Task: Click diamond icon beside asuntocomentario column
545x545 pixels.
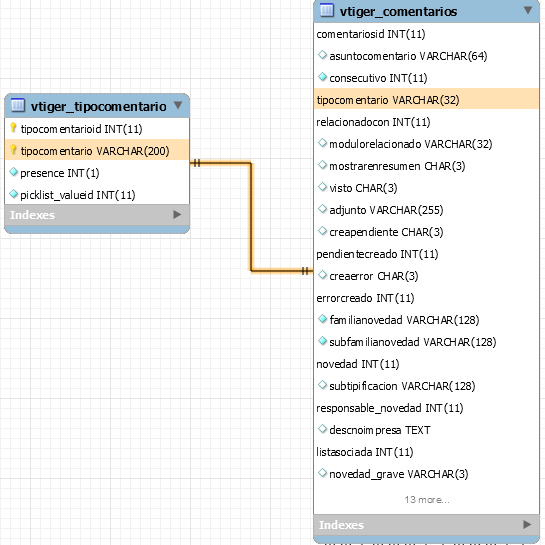Action: (323, 55)
